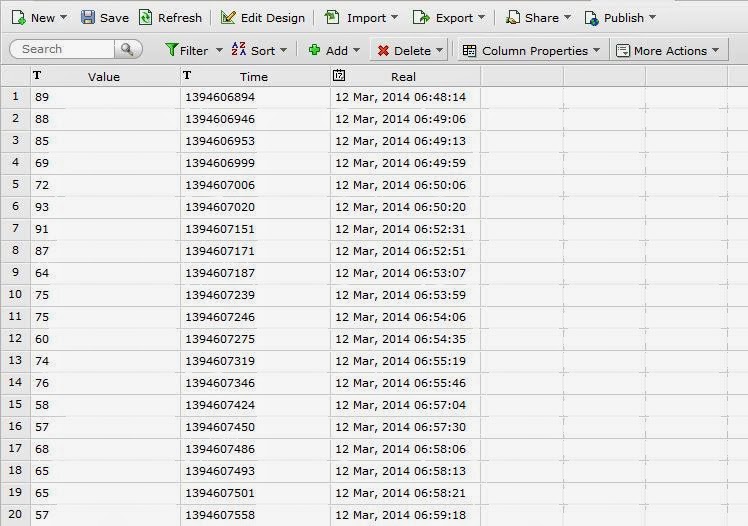Image resolution: width=748 pixels, height=526 pixels.
Task: Click the A-Z Sort icon
Action: (x=239, y=49)
